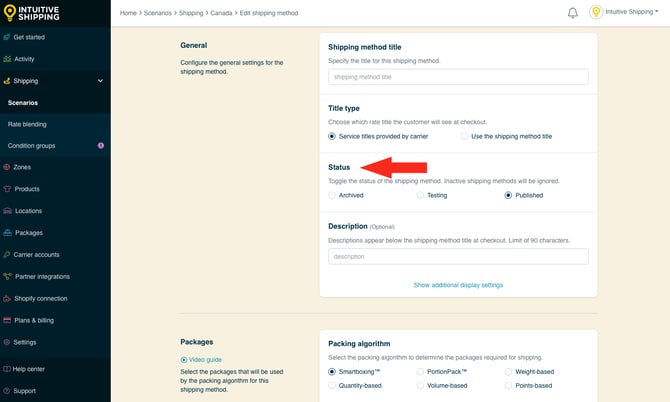Choose the Weight-based packing algorithm
Viewport: 670px width, 402px height.
[508, 372]
